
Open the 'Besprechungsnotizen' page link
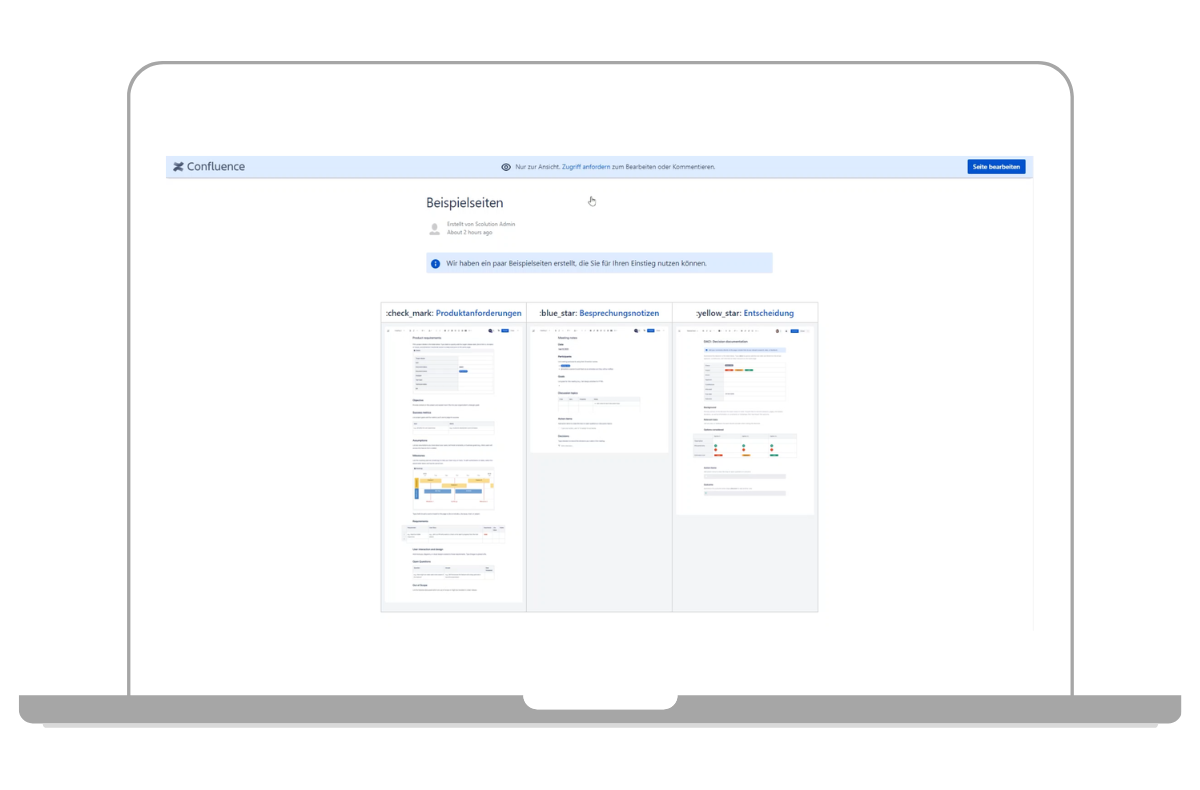coord(619,313)
